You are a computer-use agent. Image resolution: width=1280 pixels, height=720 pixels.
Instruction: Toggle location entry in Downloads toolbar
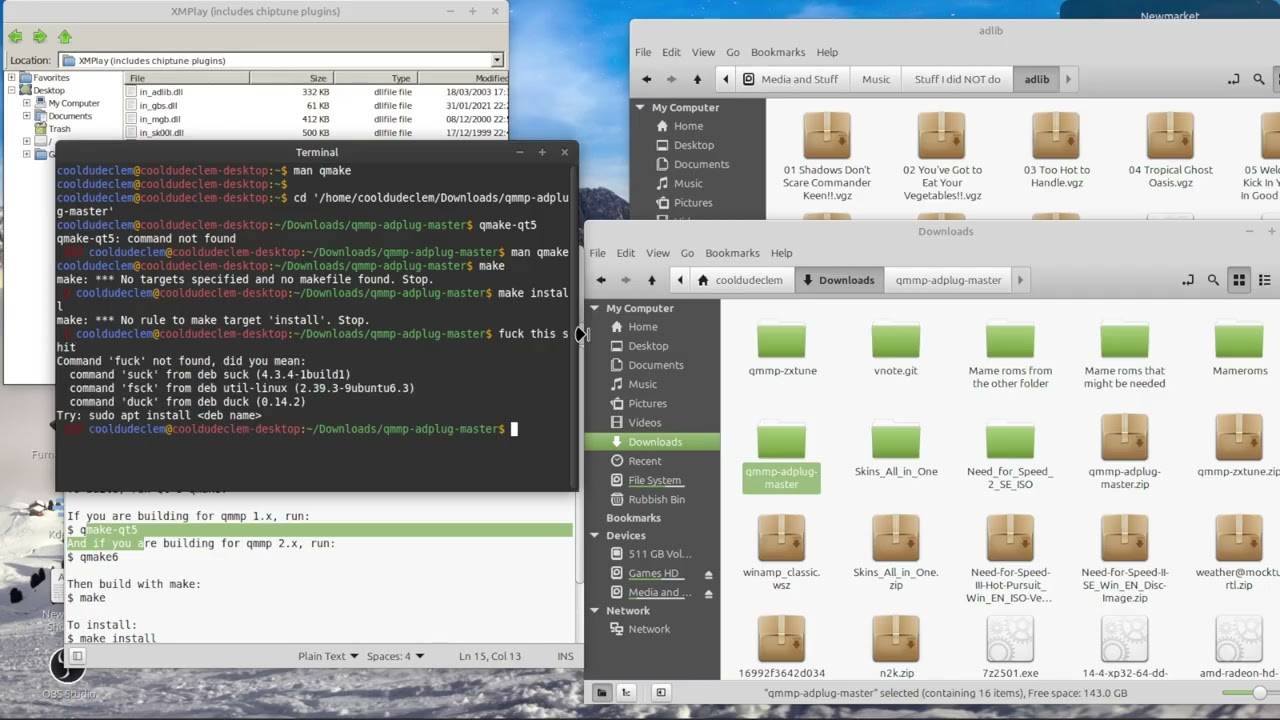click(1187, 280)
